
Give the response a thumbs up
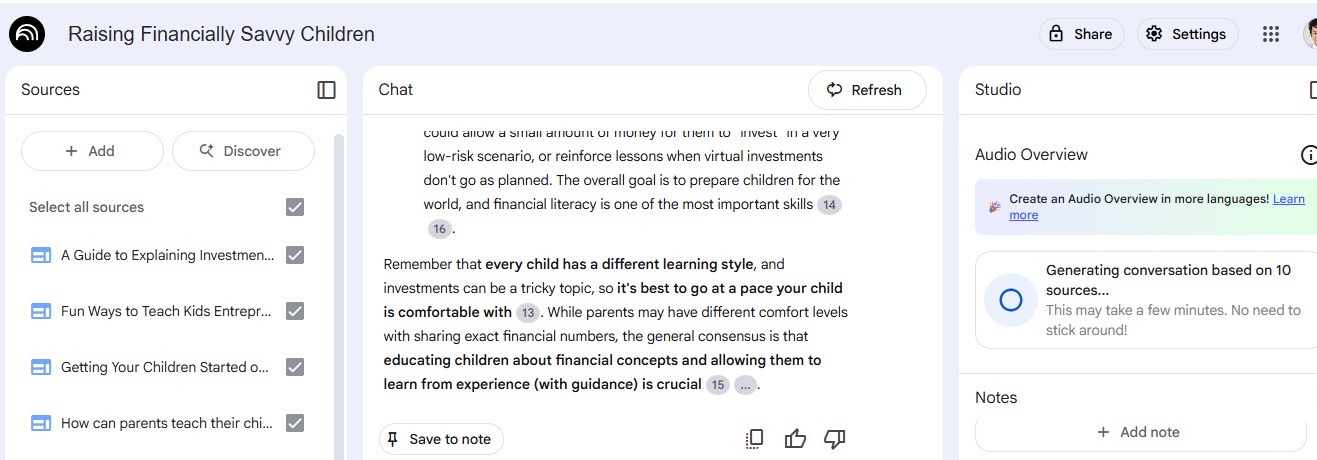[x=795, y=439]
